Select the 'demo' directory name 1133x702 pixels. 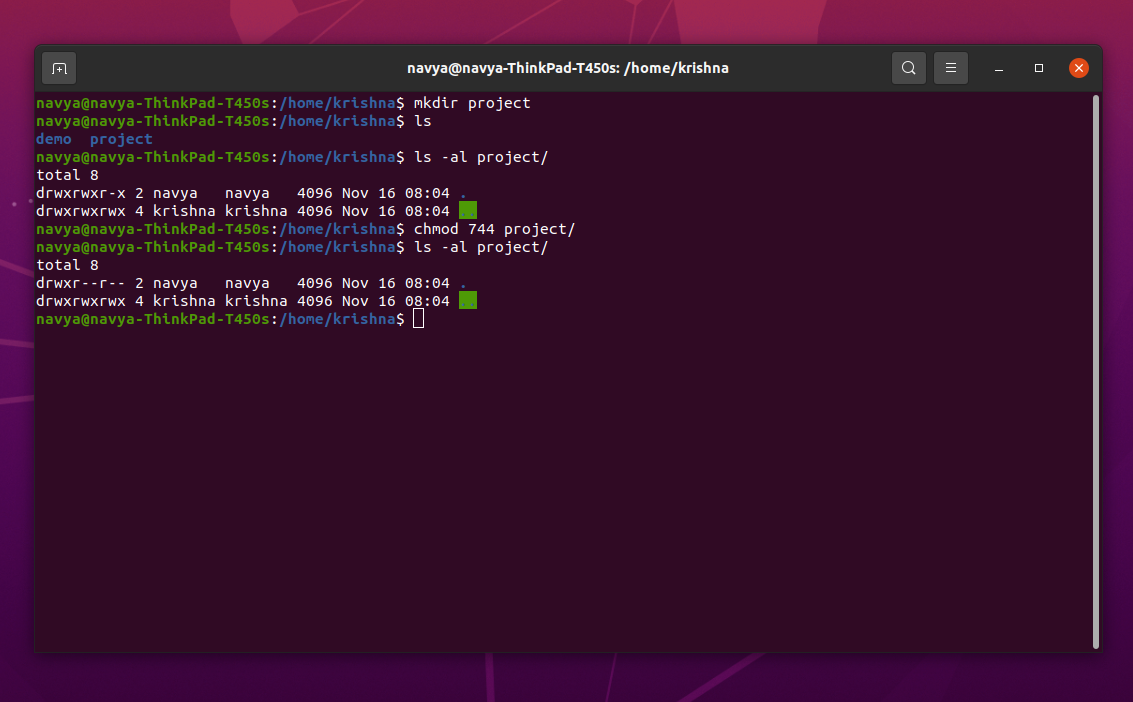[x=53, y=138]
